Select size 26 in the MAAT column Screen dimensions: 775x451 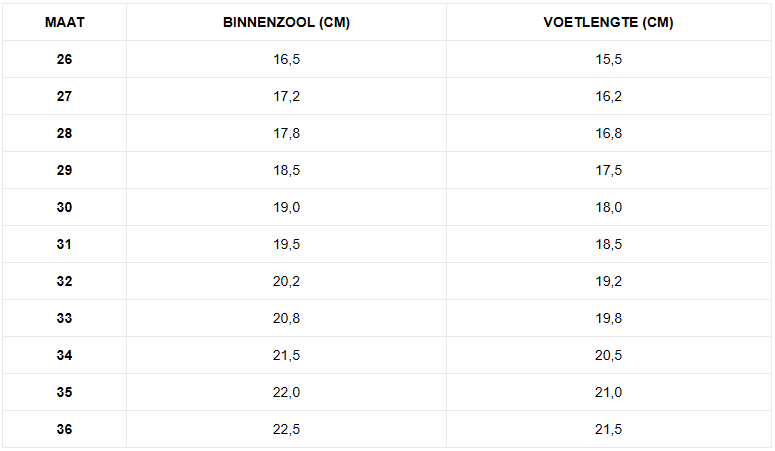64,59
